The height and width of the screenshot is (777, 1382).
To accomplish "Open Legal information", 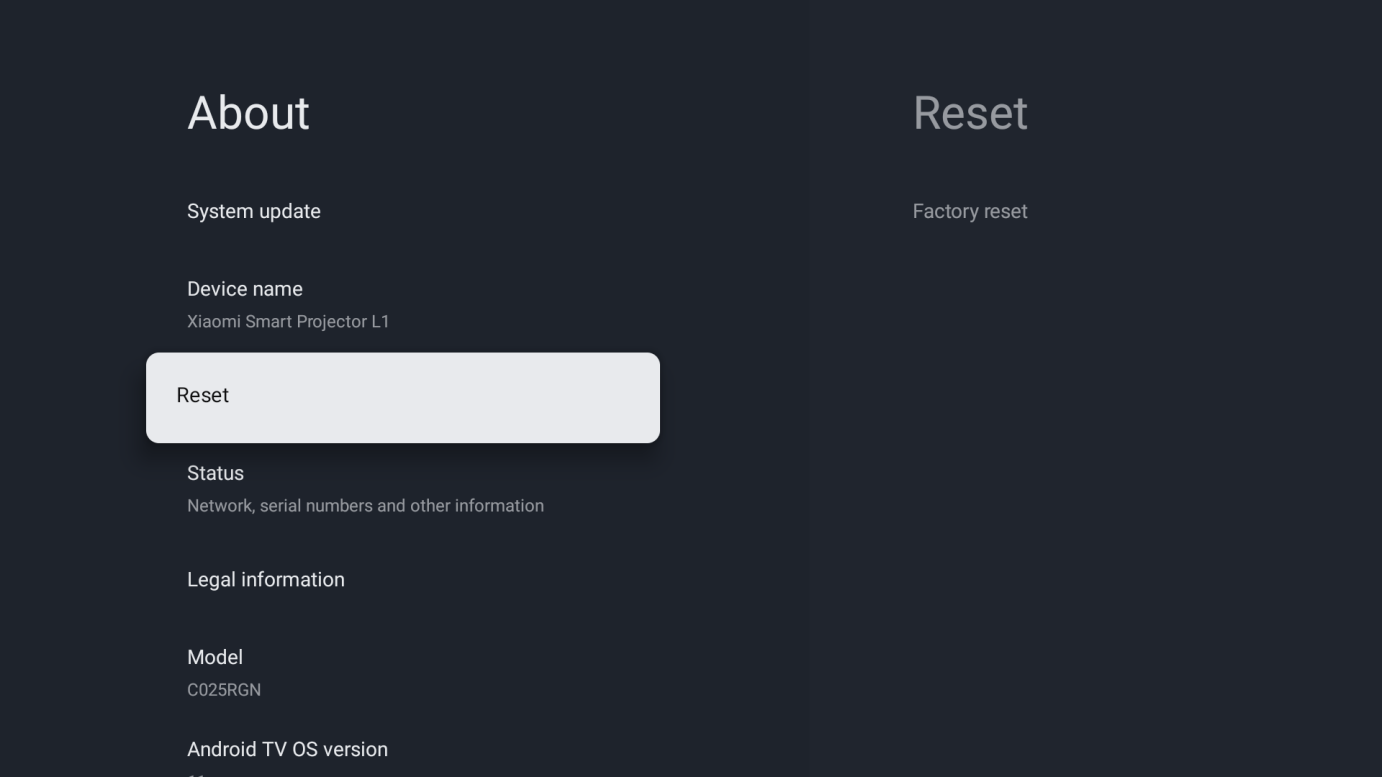I will 266,580.
